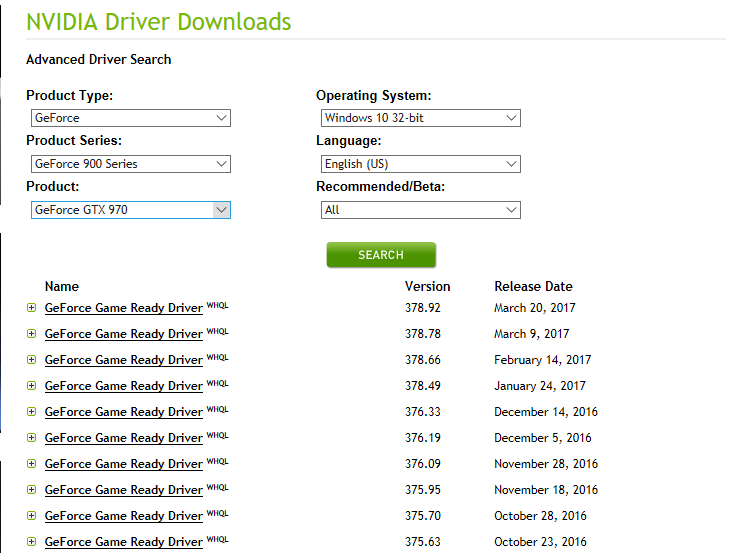Open the Game Ready Driver link for version 375.70

(124, 516)
